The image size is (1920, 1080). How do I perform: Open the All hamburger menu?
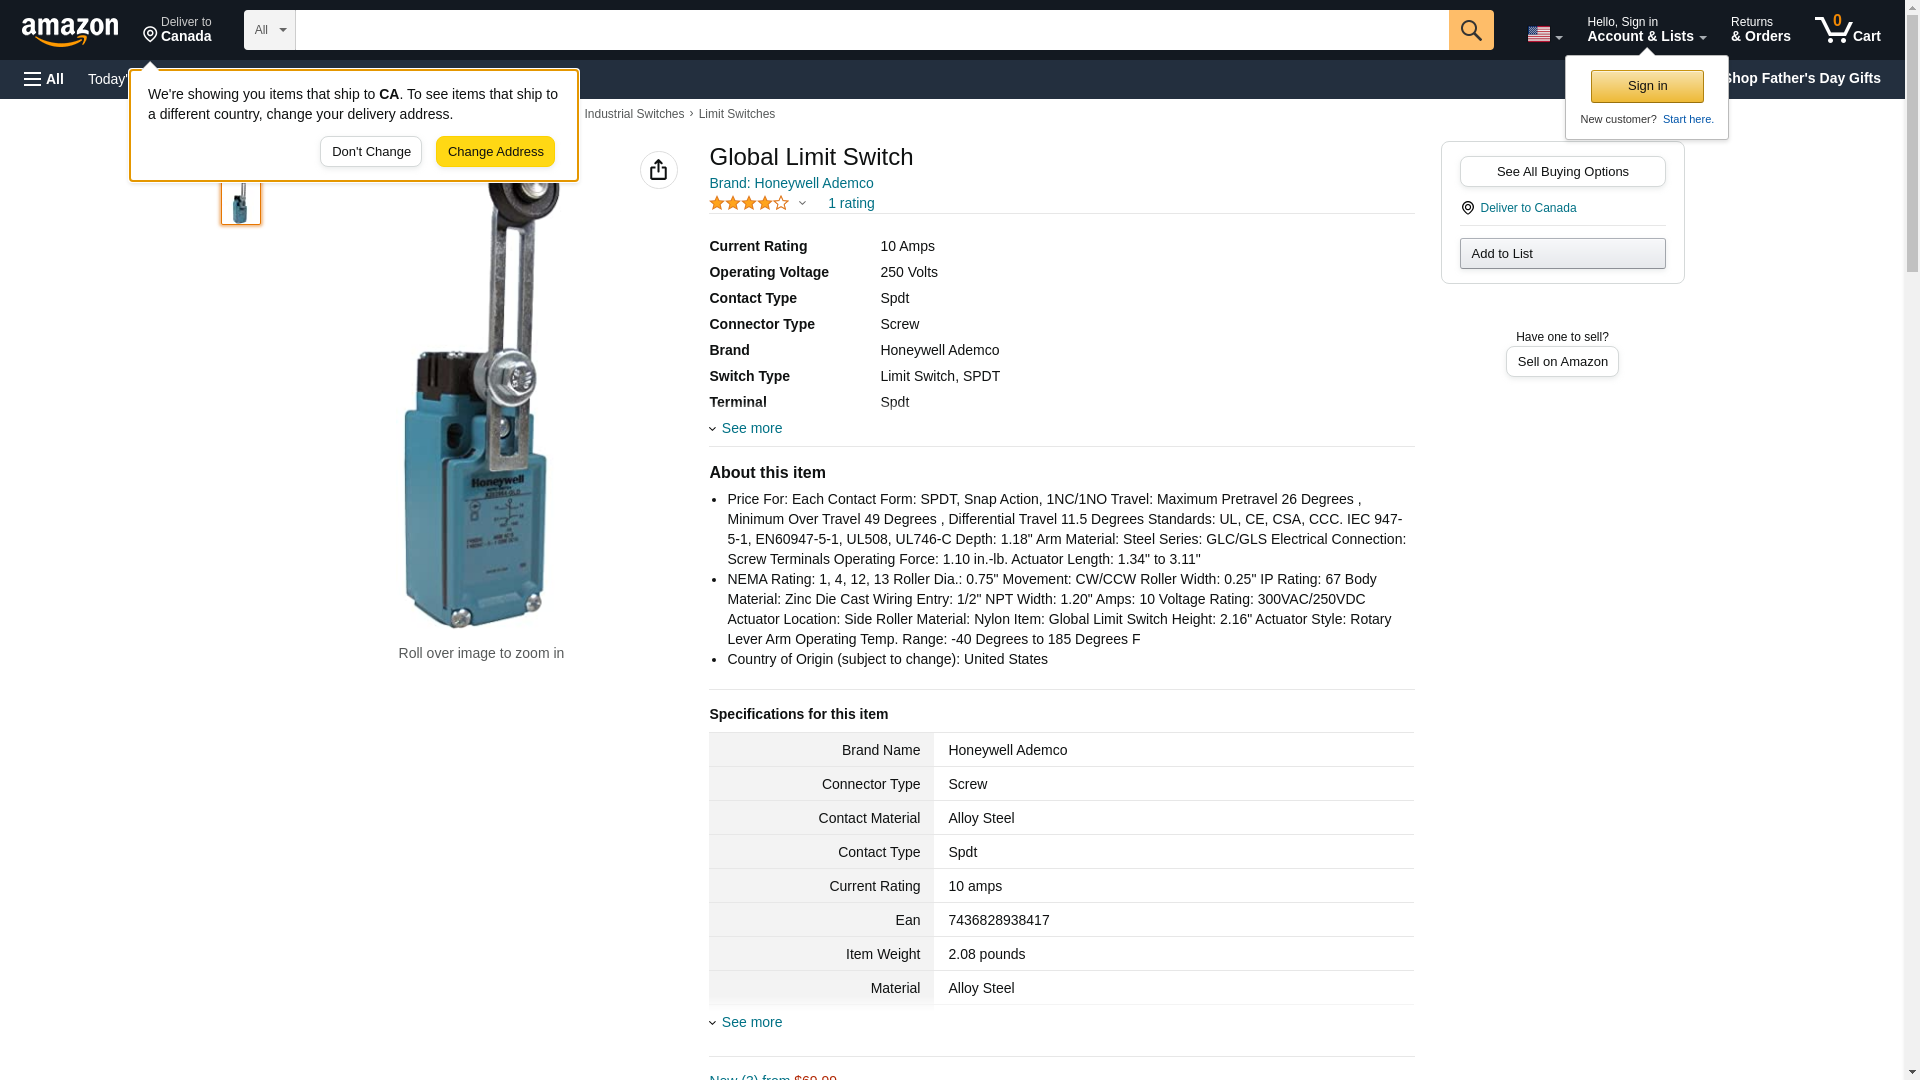44,79
